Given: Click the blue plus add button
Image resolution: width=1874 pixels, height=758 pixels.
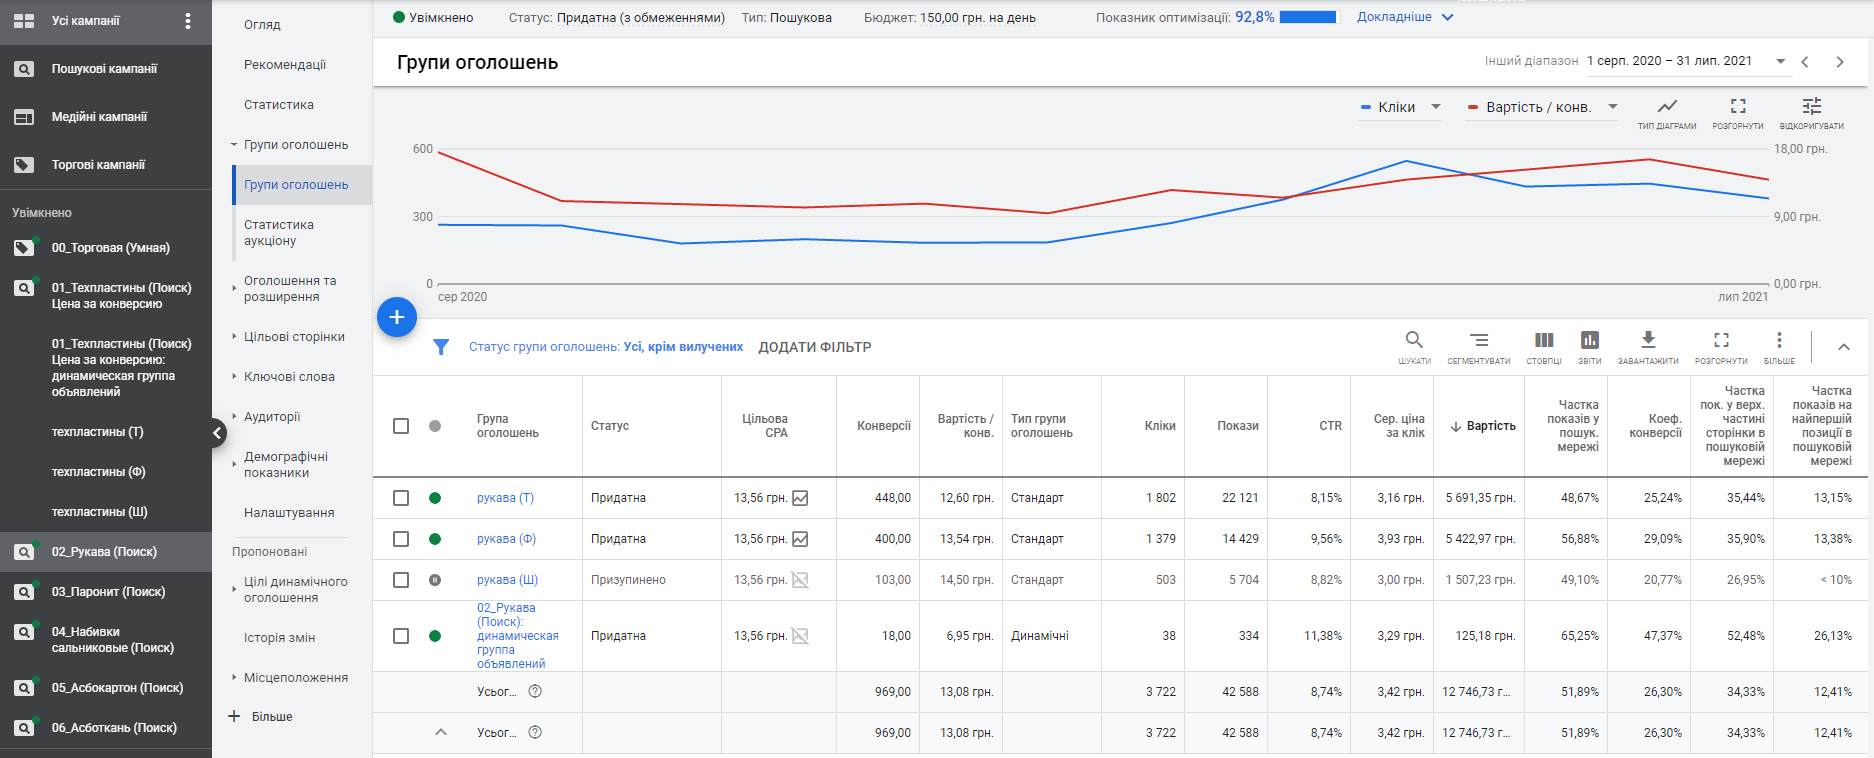Looking at the screenshot, I should 397,317.
